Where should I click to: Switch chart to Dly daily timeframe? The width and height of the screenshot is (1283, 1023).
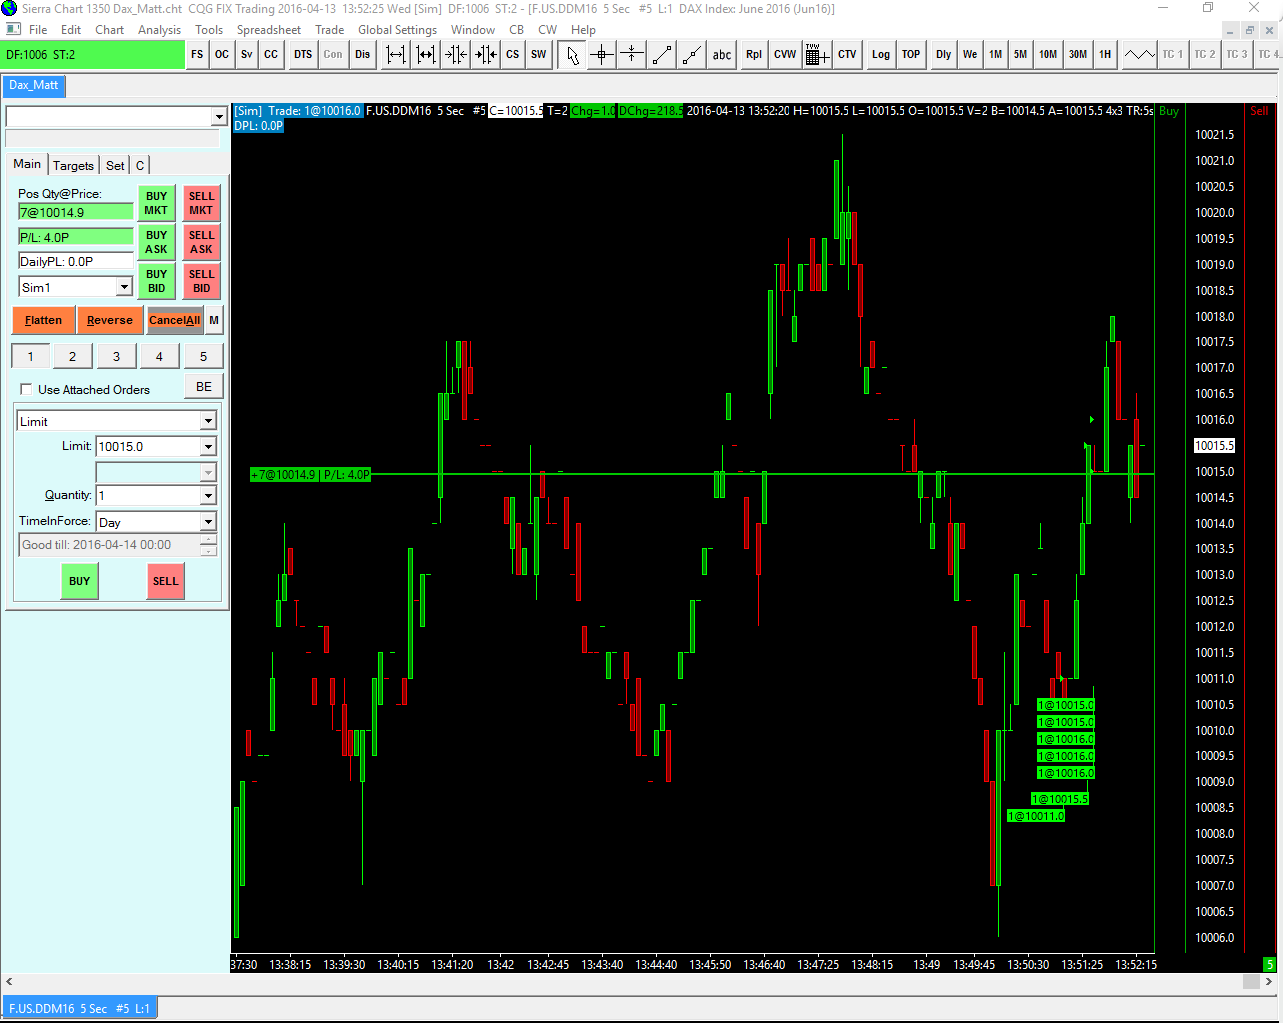(944, 55)
